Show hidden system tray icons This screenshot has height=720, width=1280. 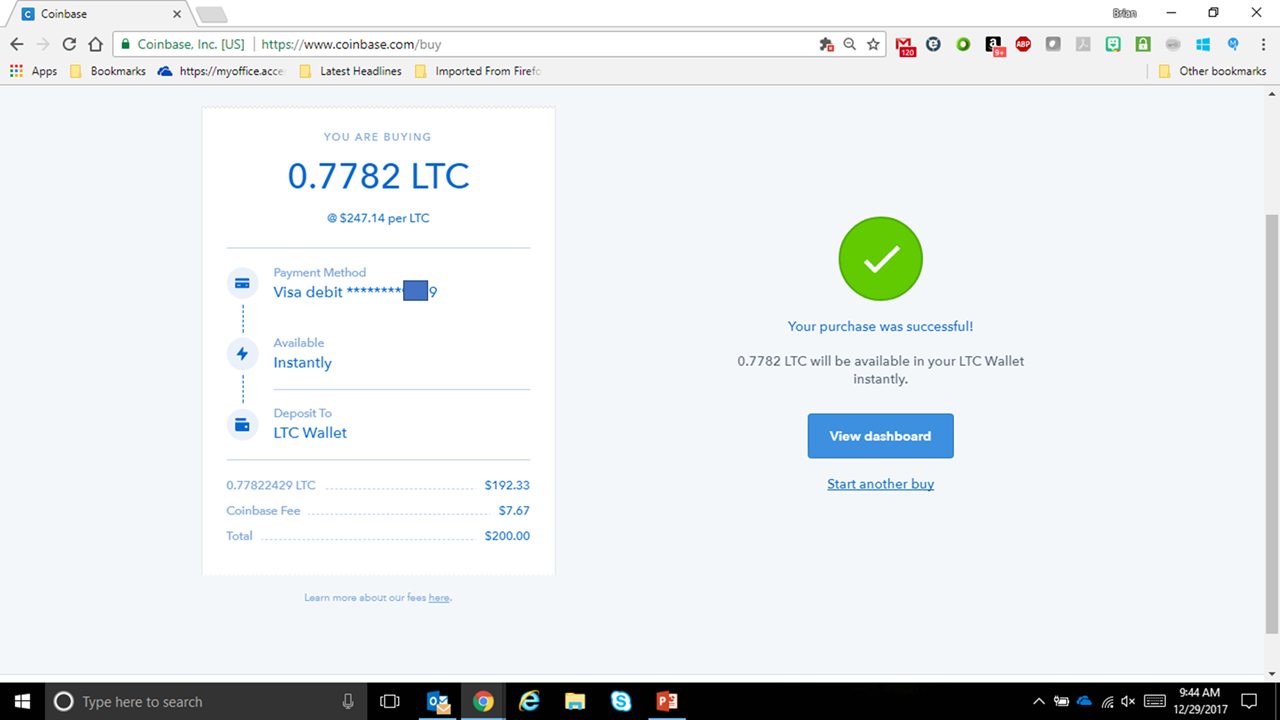pyautogui.click(x=1039, y=701)
